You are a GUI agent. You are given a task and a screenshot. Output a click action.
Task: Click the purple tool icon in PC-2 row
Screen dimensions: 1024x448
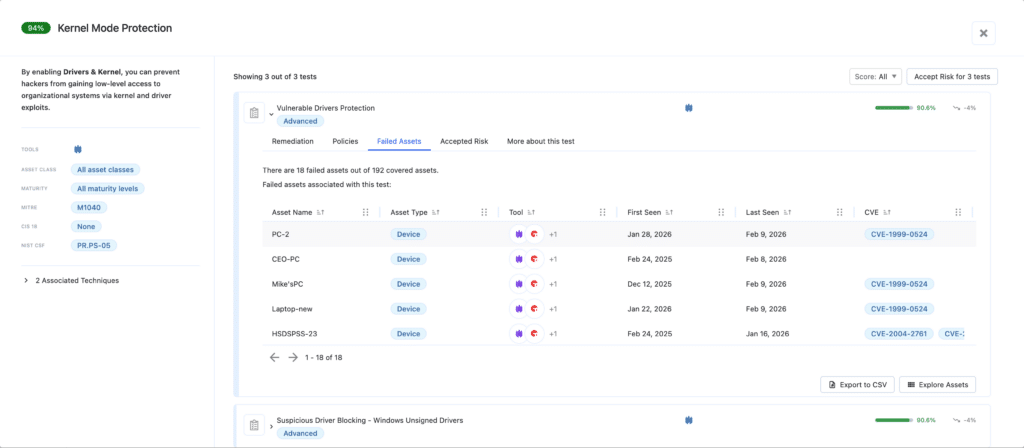tap(519, 233)
